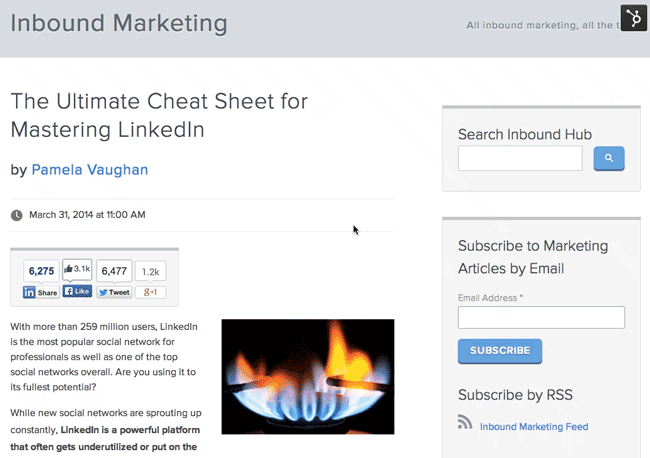The height and width of the screenshot is (458, 650).
Task: Click the Google 1.2k count bubble
Action: 150,271
